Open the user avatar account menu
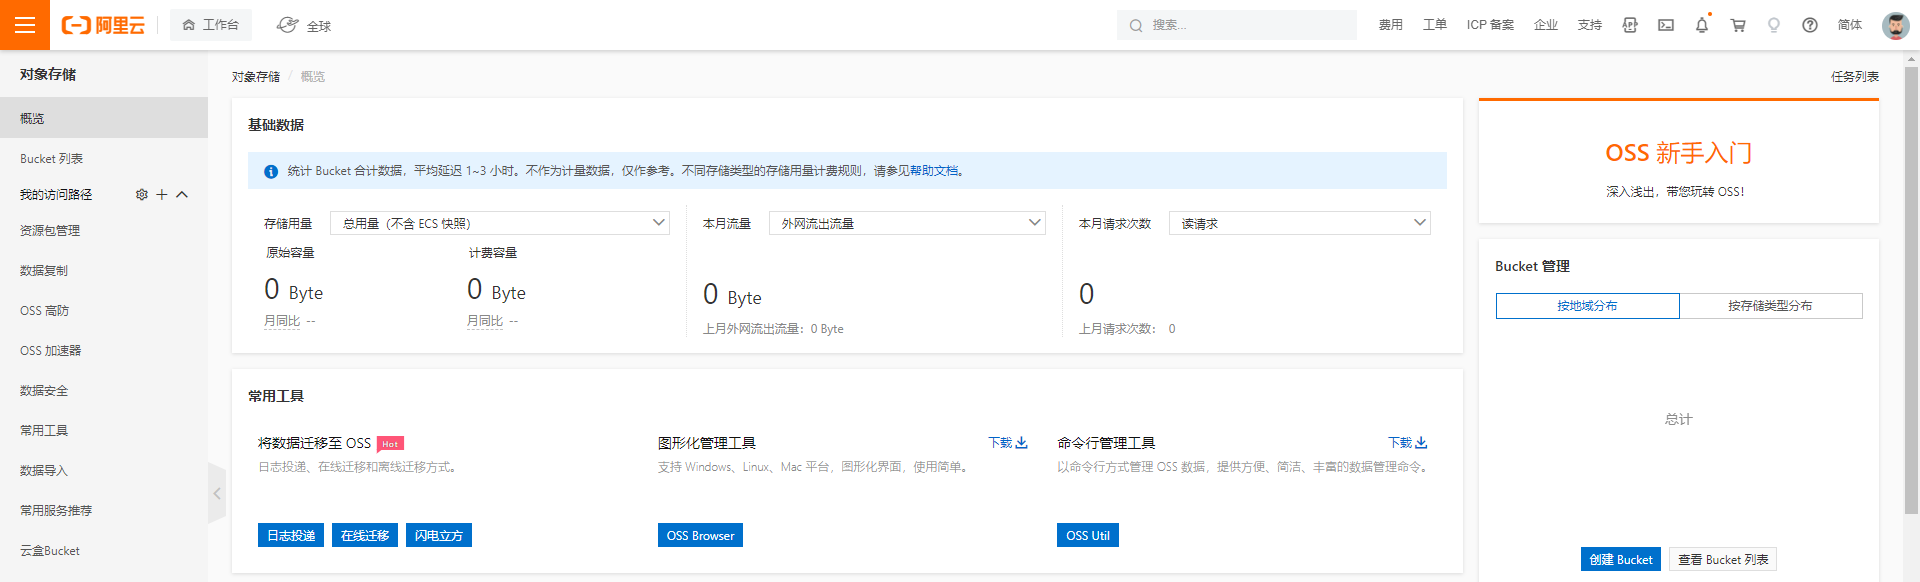The width and height of the screenshot is (1920, 582). 1896,25
